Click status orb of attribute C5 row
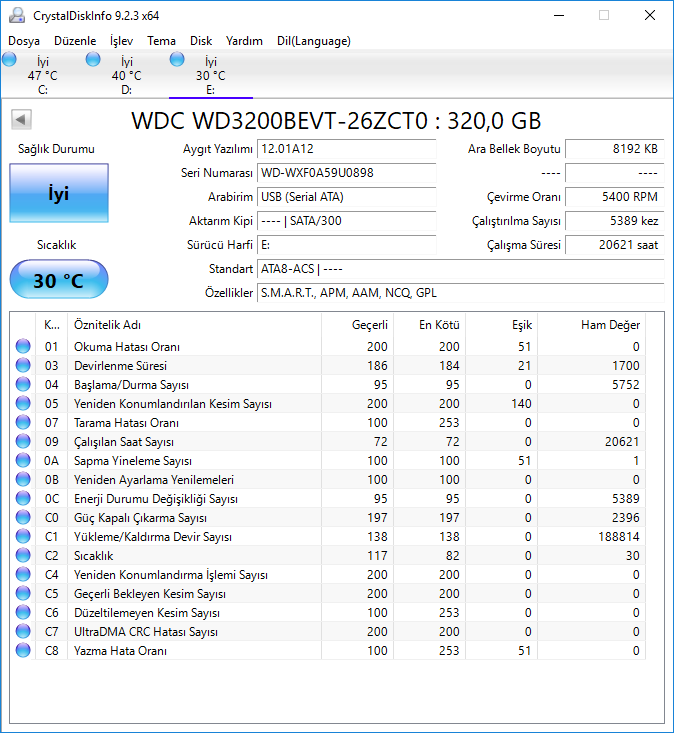 (x=23, y=593)
